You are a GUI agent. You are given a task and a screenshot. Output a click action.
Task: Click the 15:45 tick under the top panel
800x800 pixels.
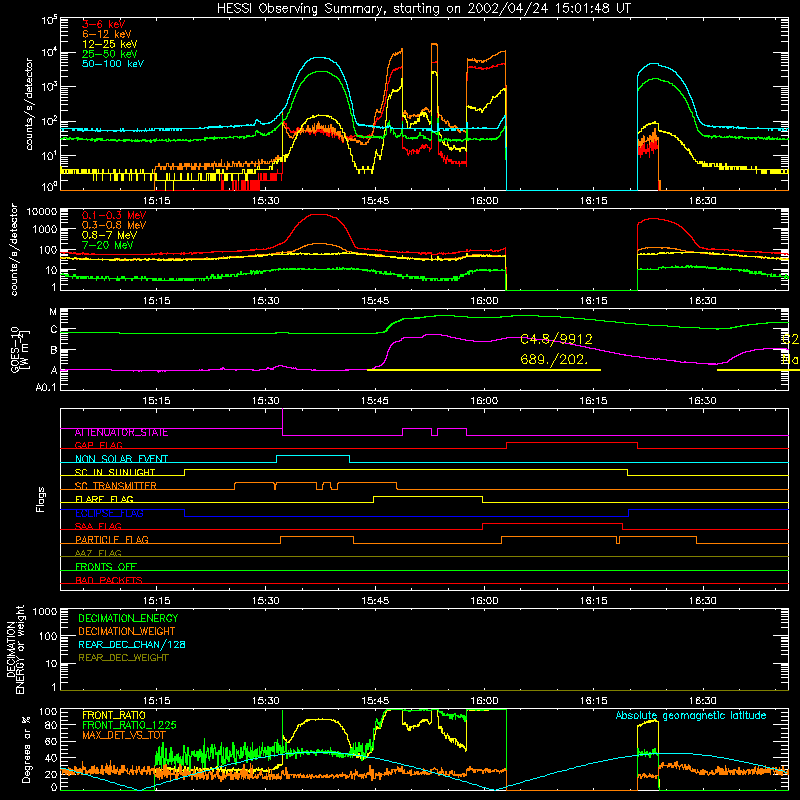point(375,201)
